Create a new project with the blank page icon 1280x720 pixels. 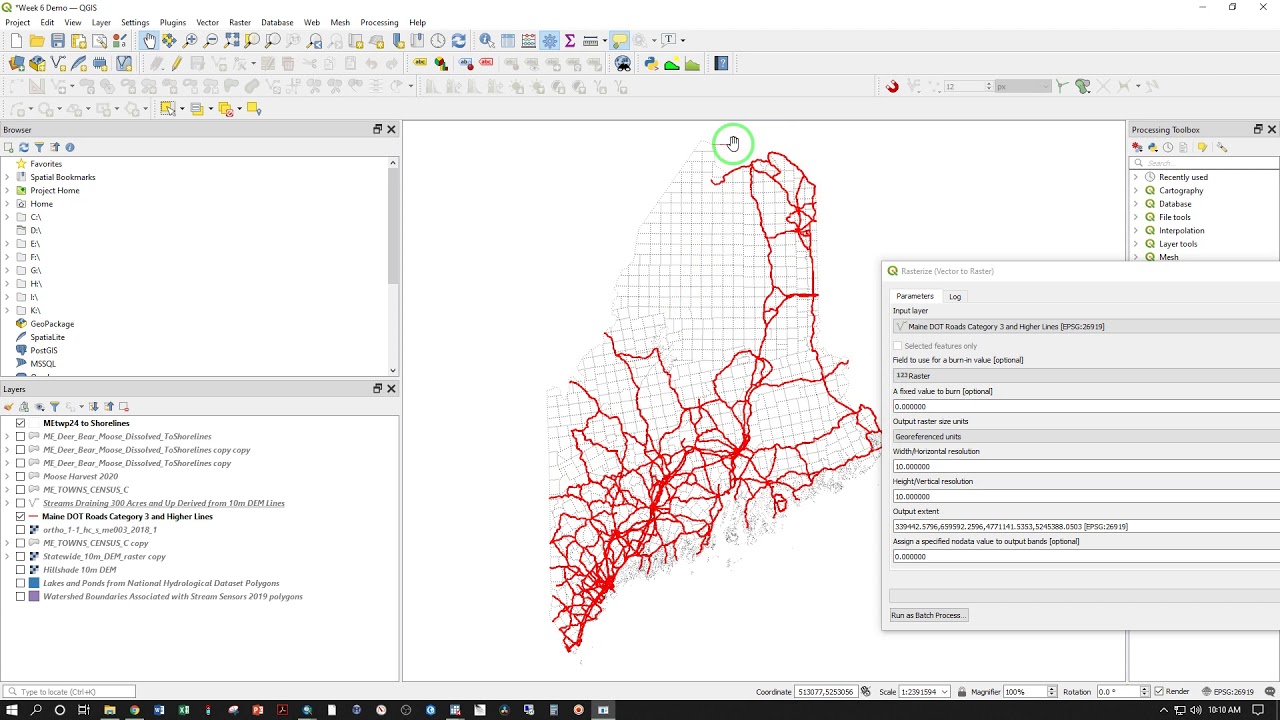coord(16,41)
